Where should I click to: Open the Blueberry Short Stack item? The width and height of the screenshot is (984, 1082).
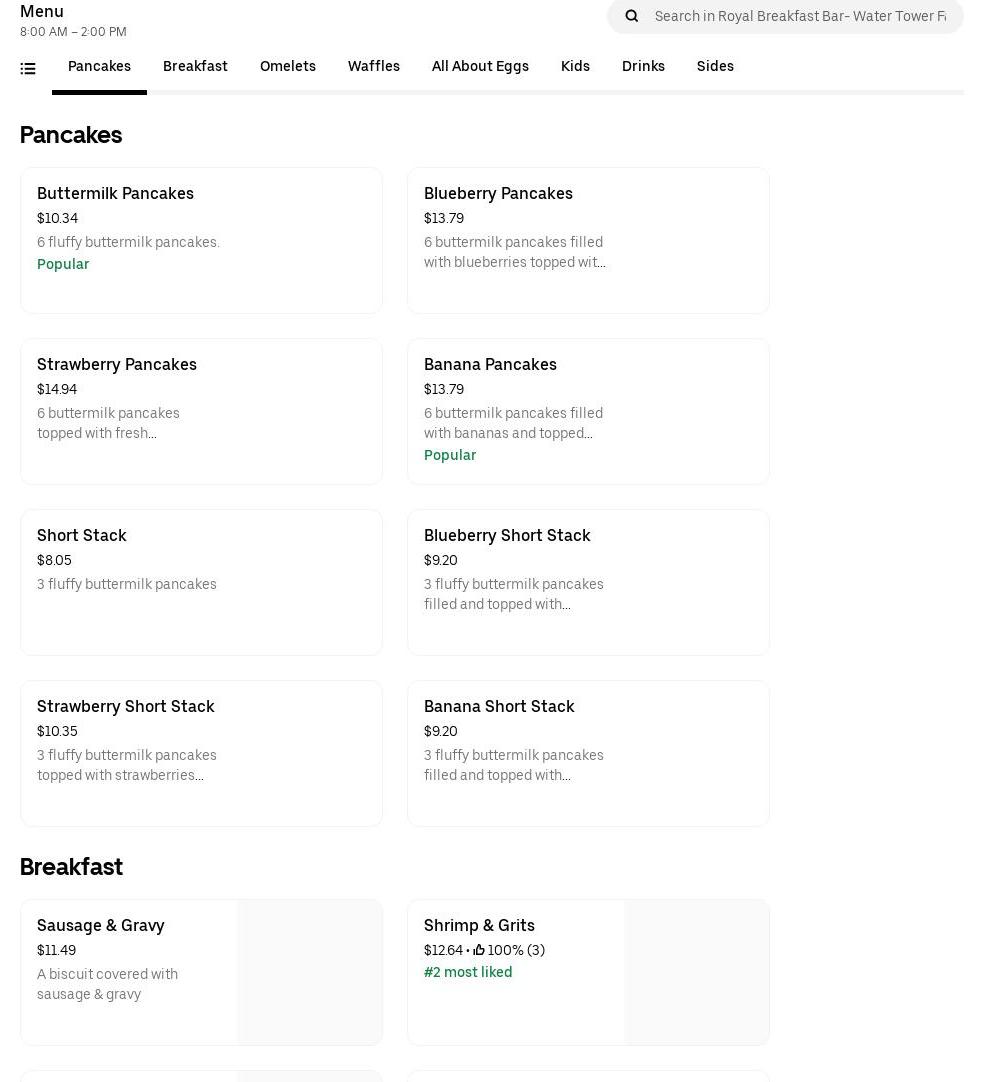click(x=588, y=582)
